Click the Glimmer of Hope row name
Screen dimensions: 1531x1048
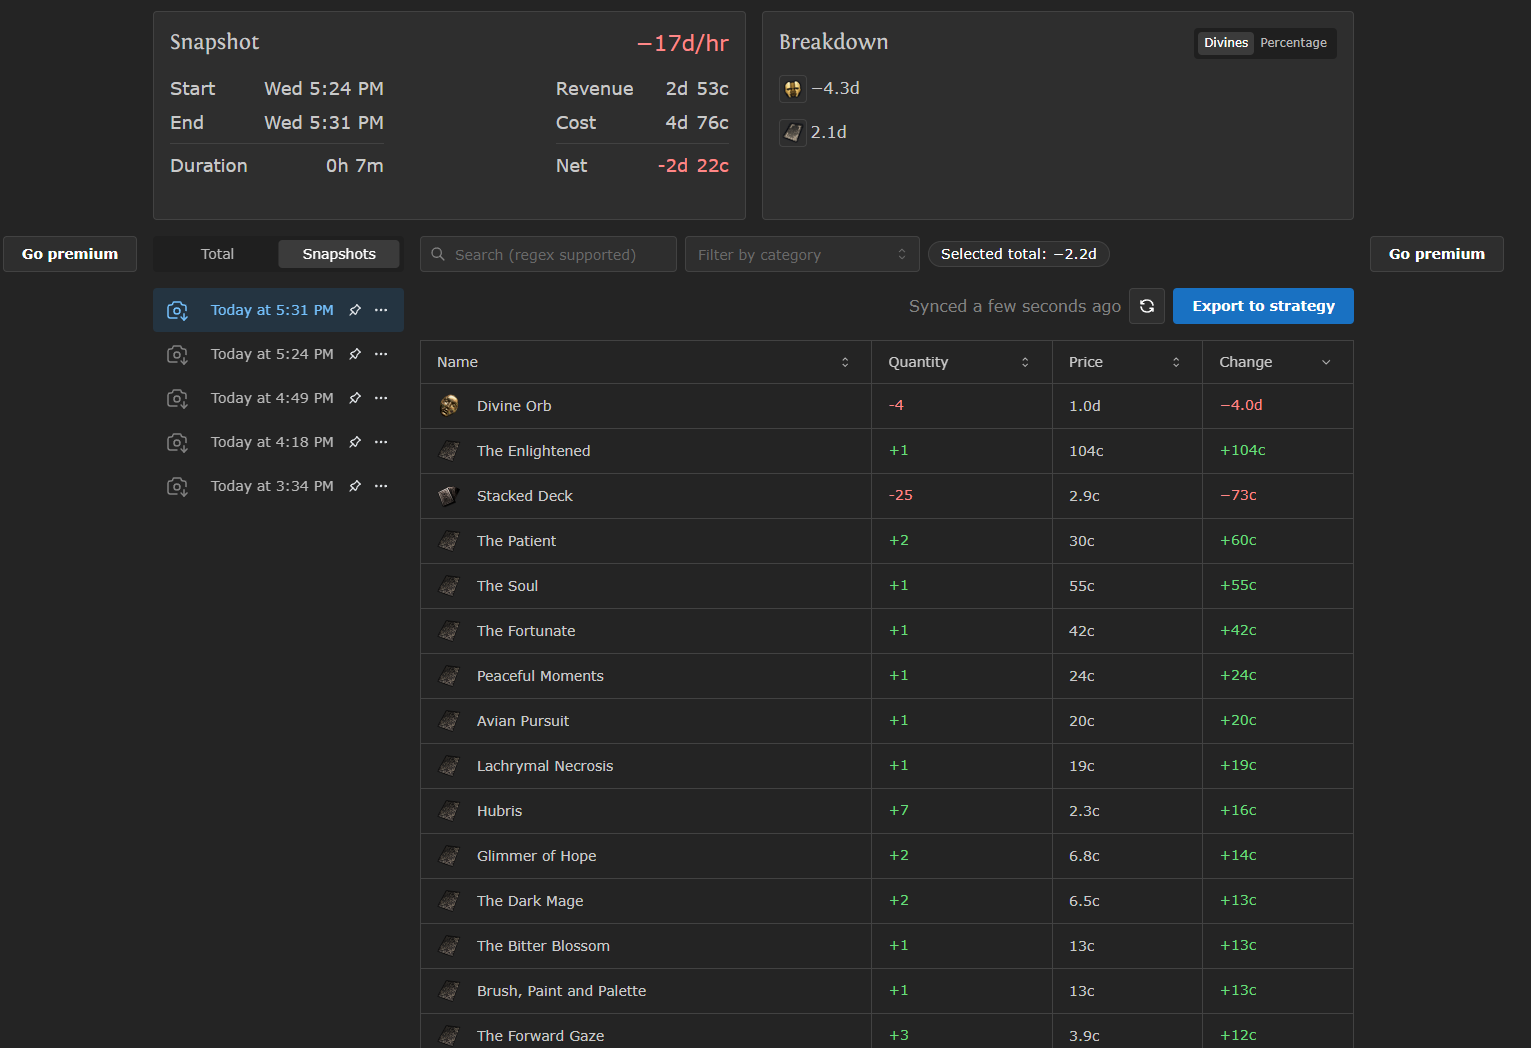click(x=537, y=856)
